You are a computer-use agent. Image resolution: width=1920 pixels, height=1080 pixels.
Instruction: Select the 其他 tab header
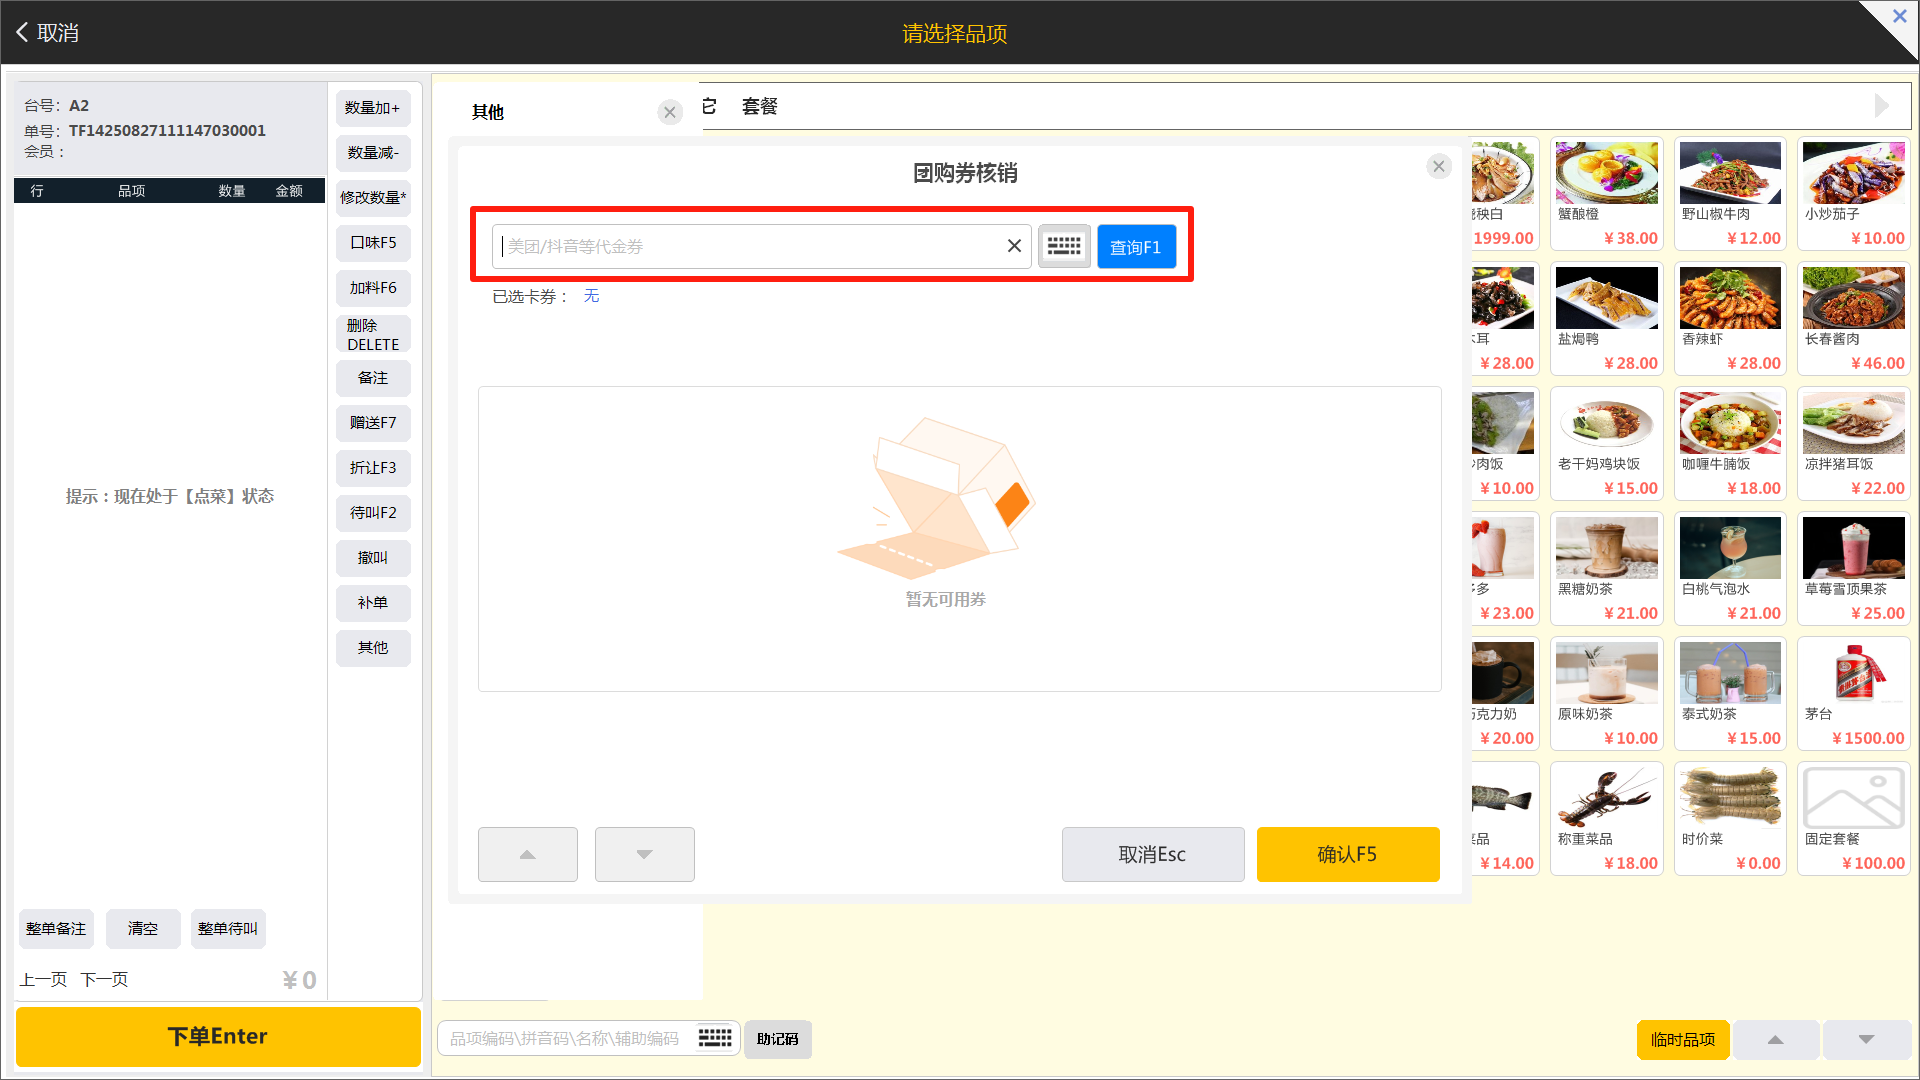[488, 112]
